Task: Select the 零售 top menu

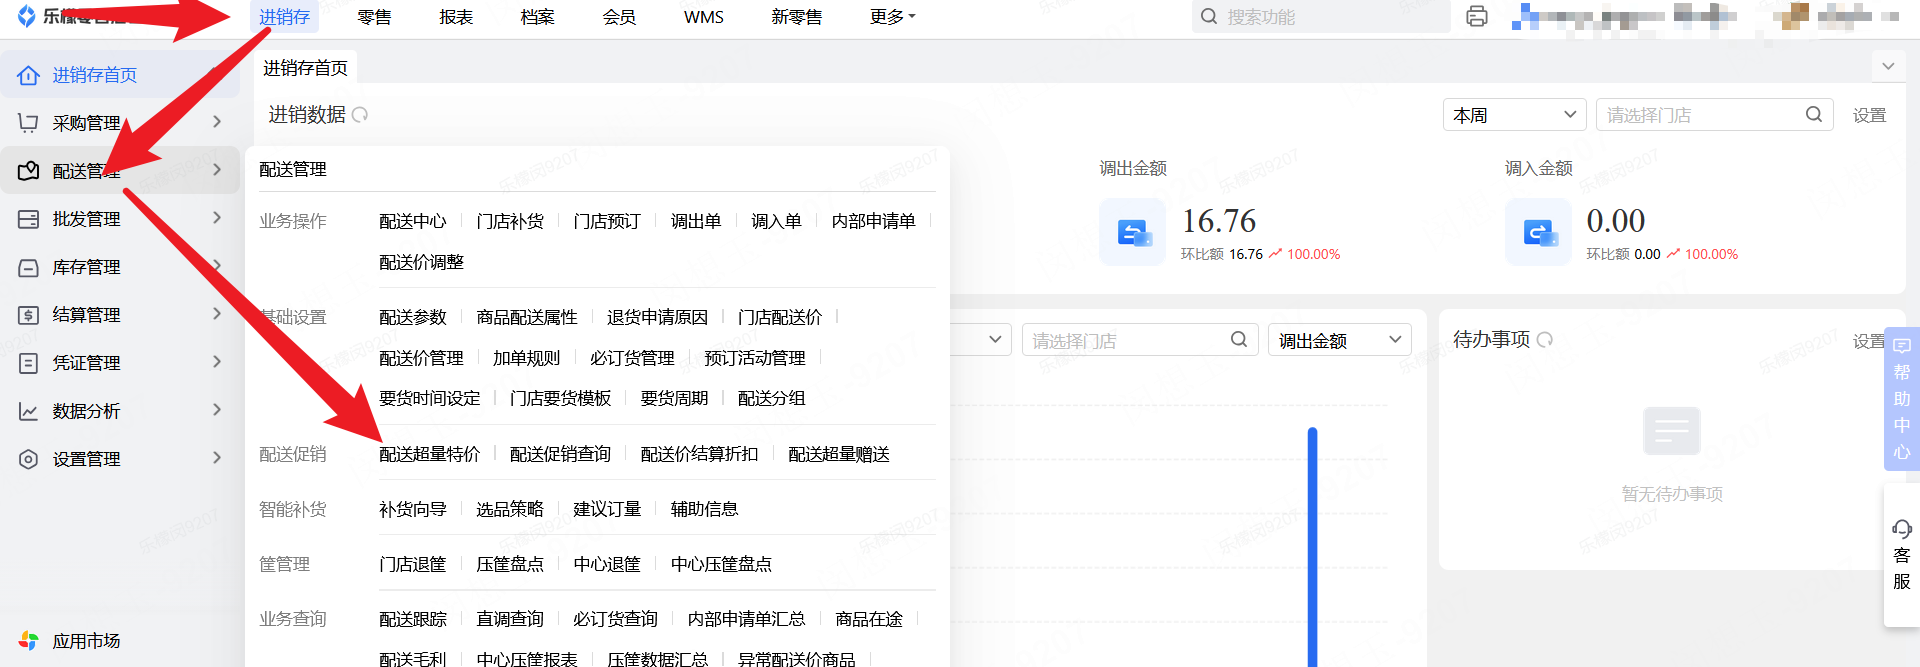Action: tap(374, 17)
